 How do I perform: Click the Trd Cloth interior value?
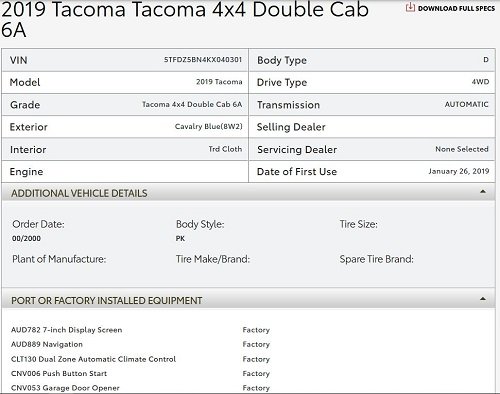(225, 149)
